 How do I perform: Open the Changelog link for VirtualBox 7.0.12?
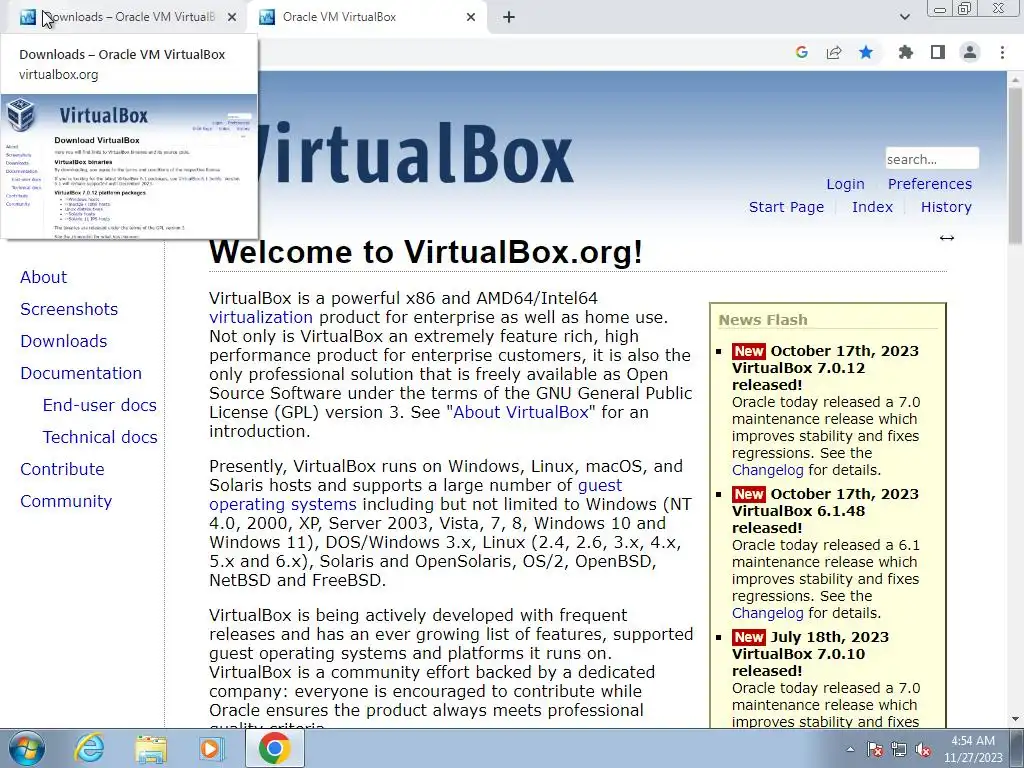tap(767, 470)
